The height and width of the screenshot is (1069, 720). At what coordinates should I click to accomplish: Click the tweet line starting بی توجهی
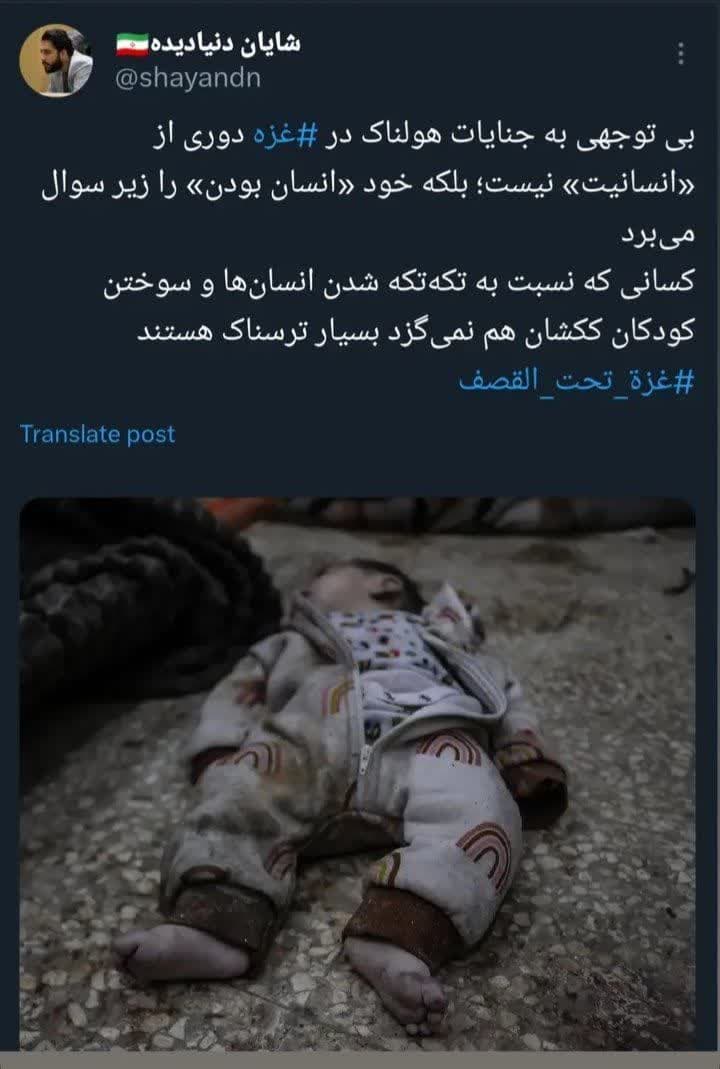coord(423,136)
